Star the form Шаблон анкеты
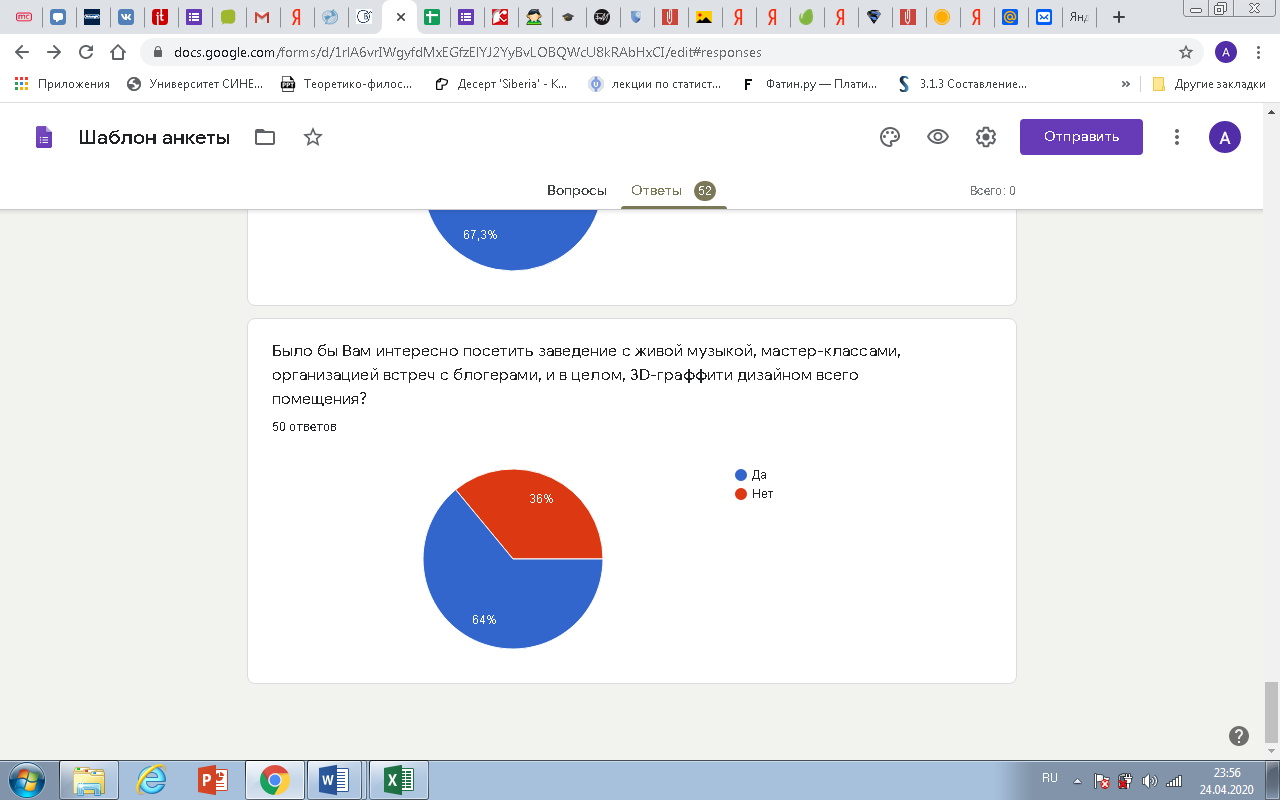 [313, 137]
